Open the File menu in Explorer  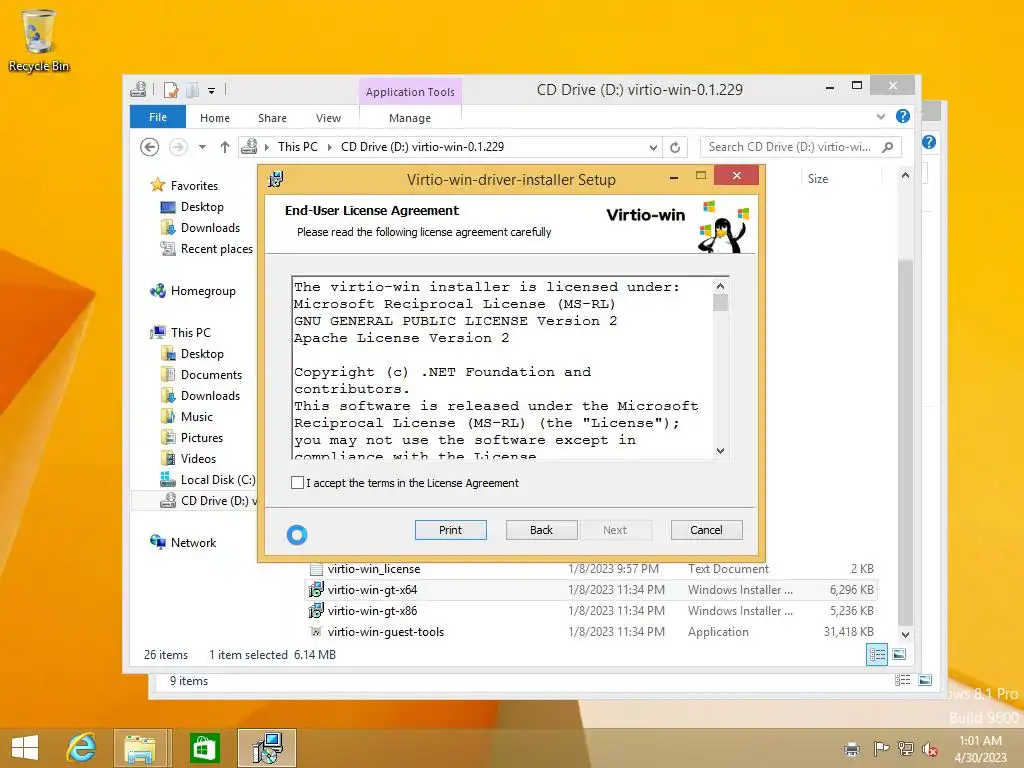click(158, 117)
